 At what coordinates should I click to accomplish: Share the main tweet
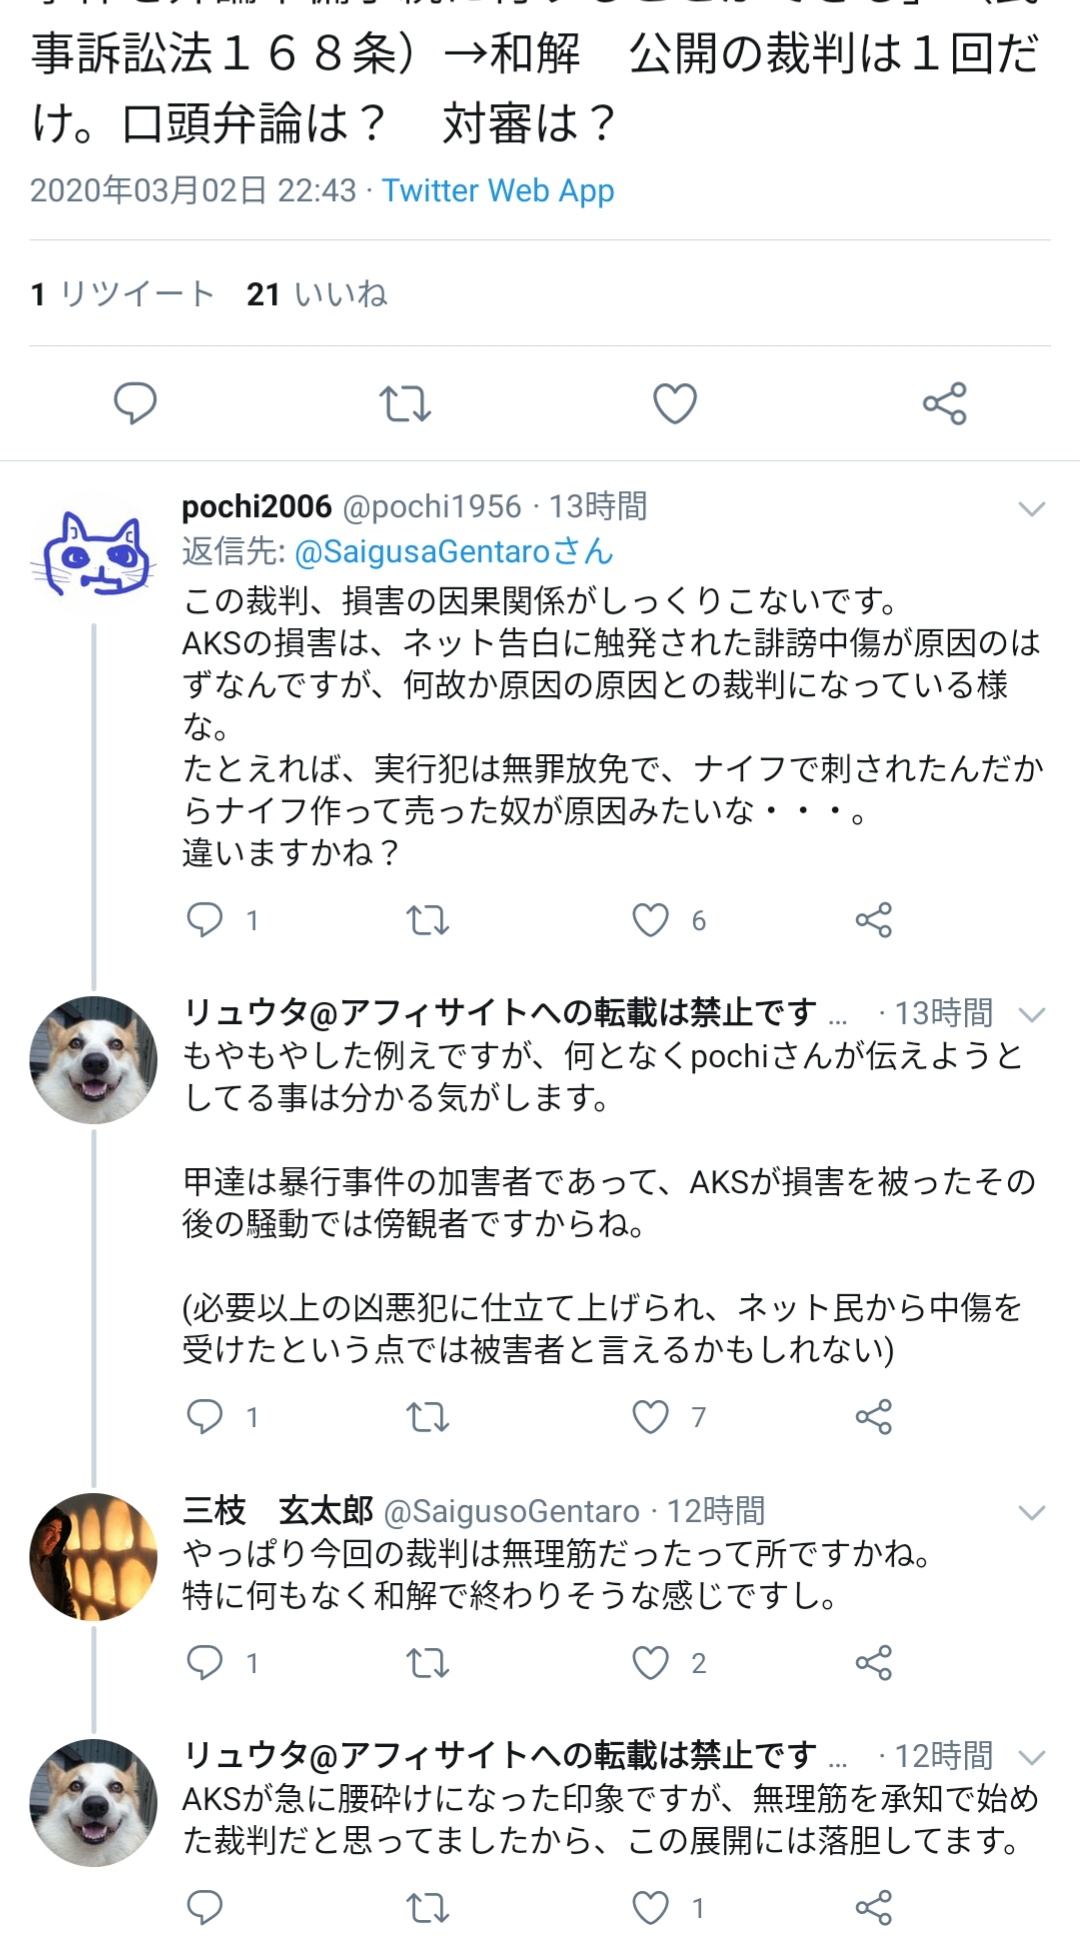(945, 403)
